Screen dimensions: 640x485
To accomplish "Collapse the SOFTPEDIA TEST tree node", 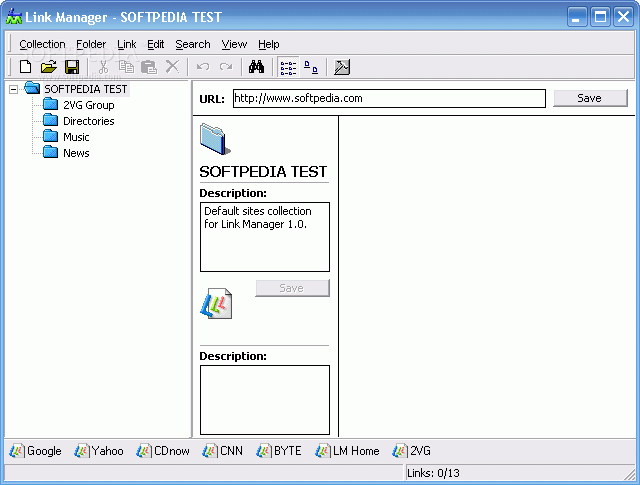I will coord(13,89).
